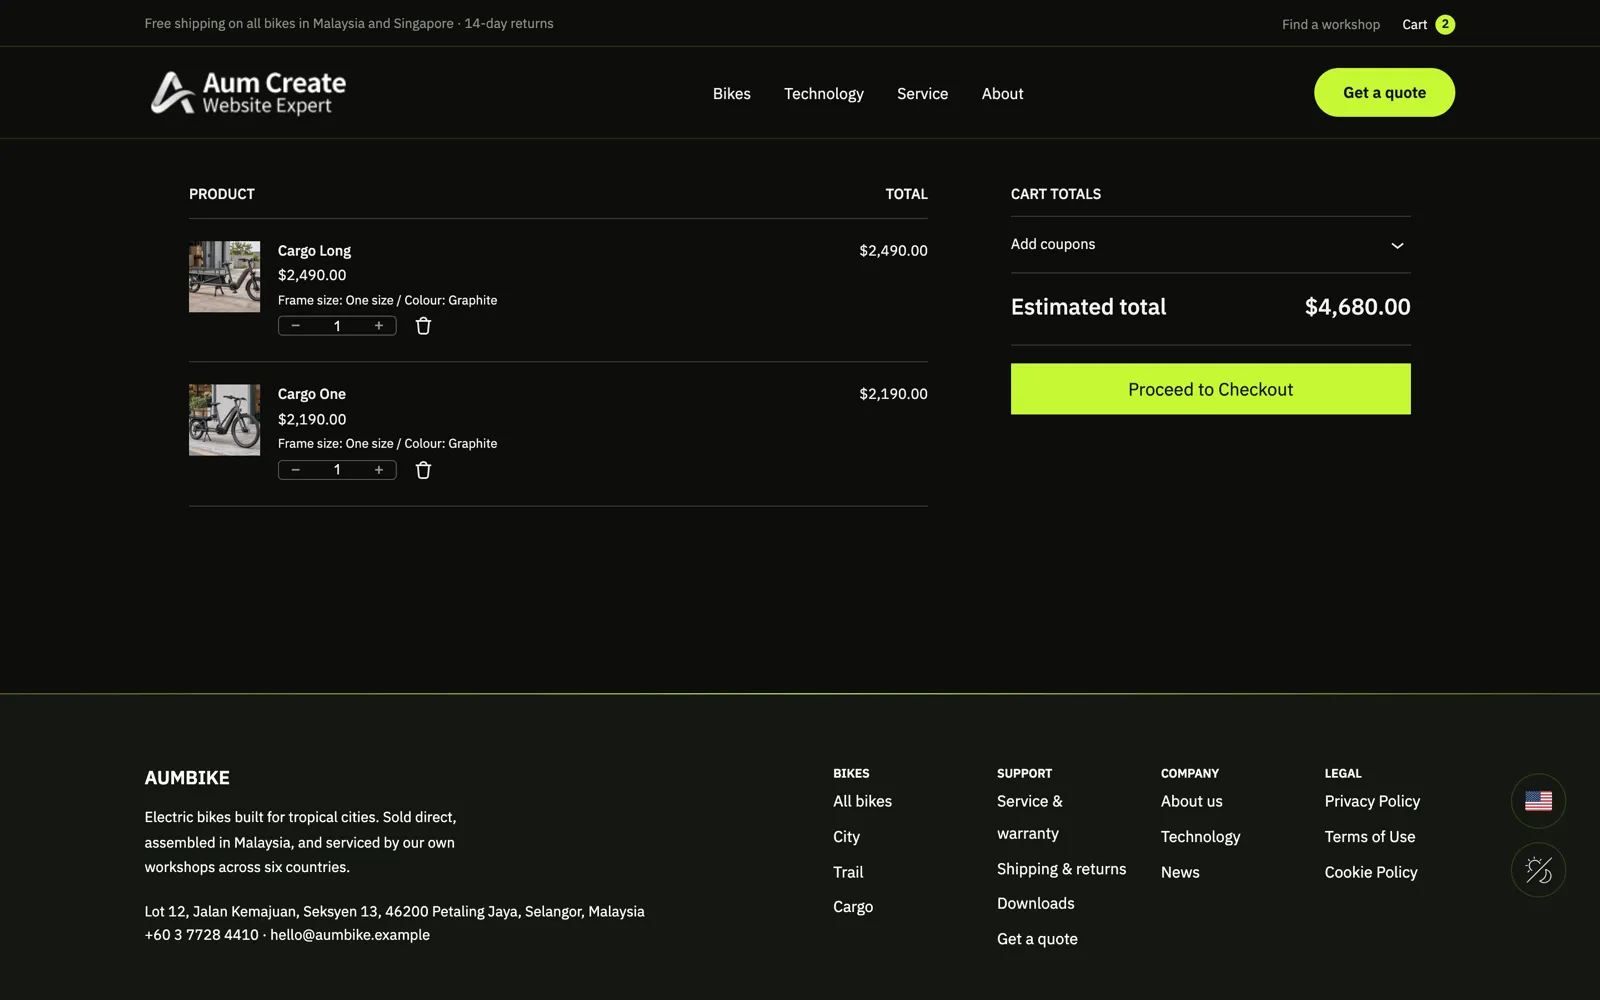Open Terms of Use footer link
Screen dimensions: 1600x1000
[x=1370, y=837]
